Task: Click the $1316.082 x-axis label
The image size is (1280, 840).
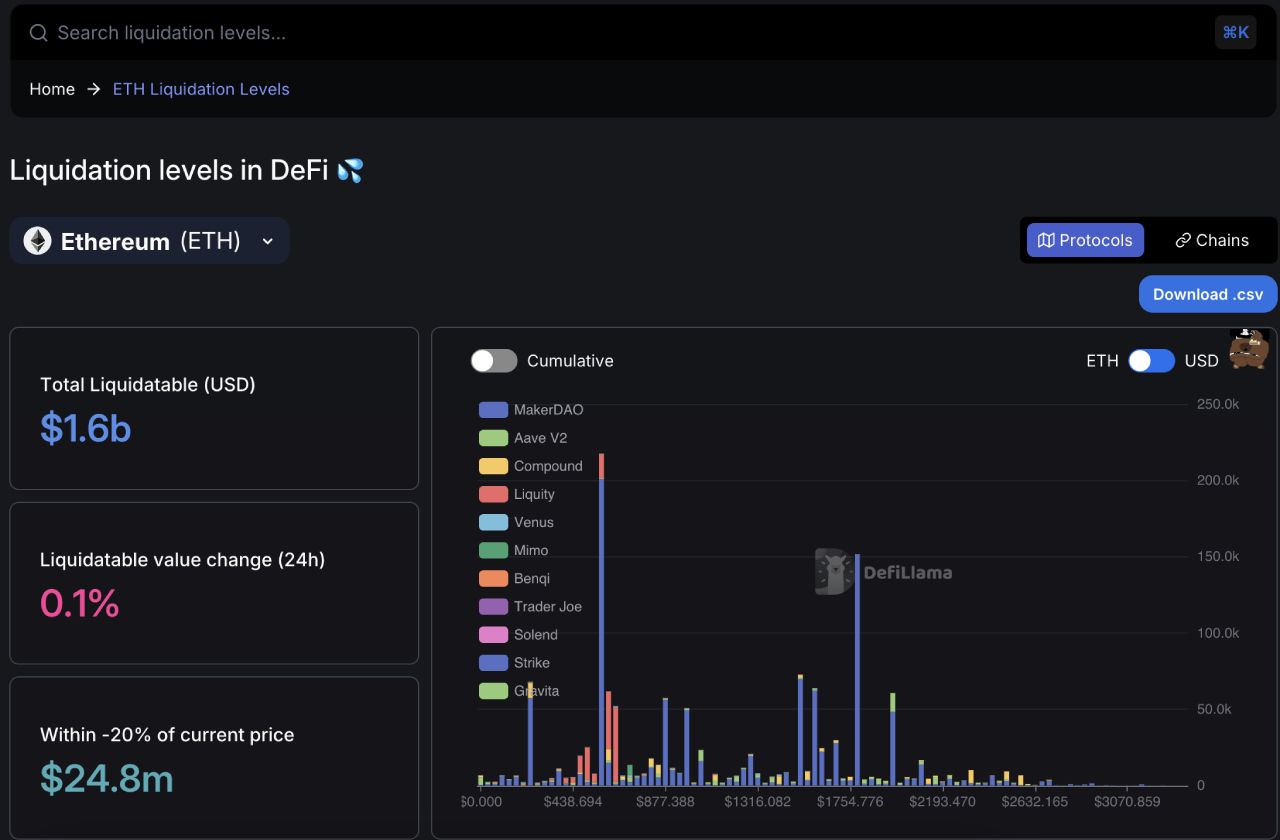Action: point(757,802)
